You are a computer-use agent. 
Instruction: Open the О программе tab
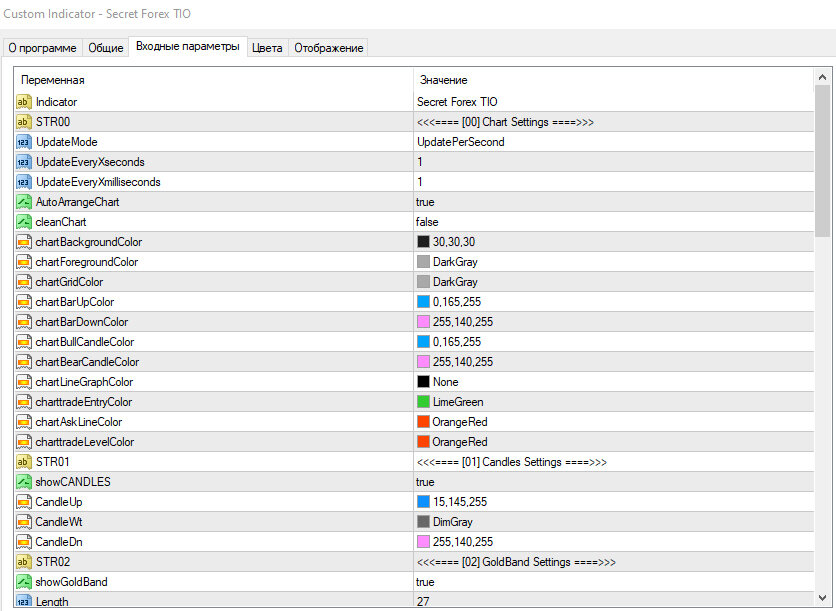(42, 48)
